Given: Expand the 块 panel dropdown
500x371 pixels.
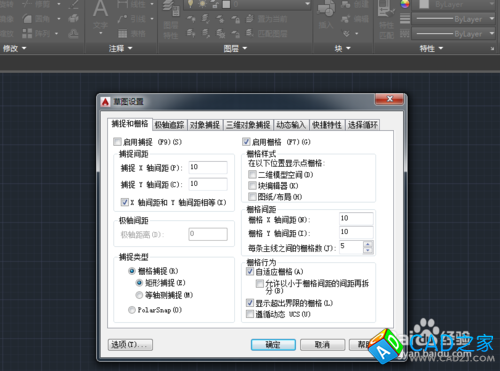Looking at the screenshot, I should pos(343,49).
